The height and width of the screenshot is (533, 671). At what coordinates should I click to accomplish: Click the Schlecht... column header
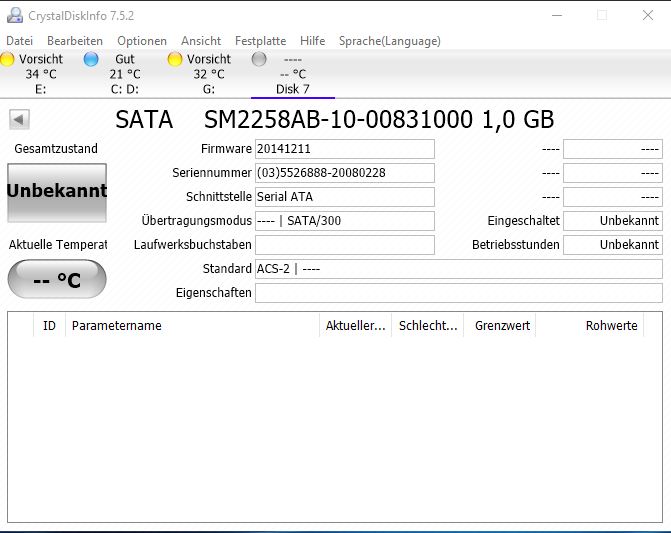(428, 326)
